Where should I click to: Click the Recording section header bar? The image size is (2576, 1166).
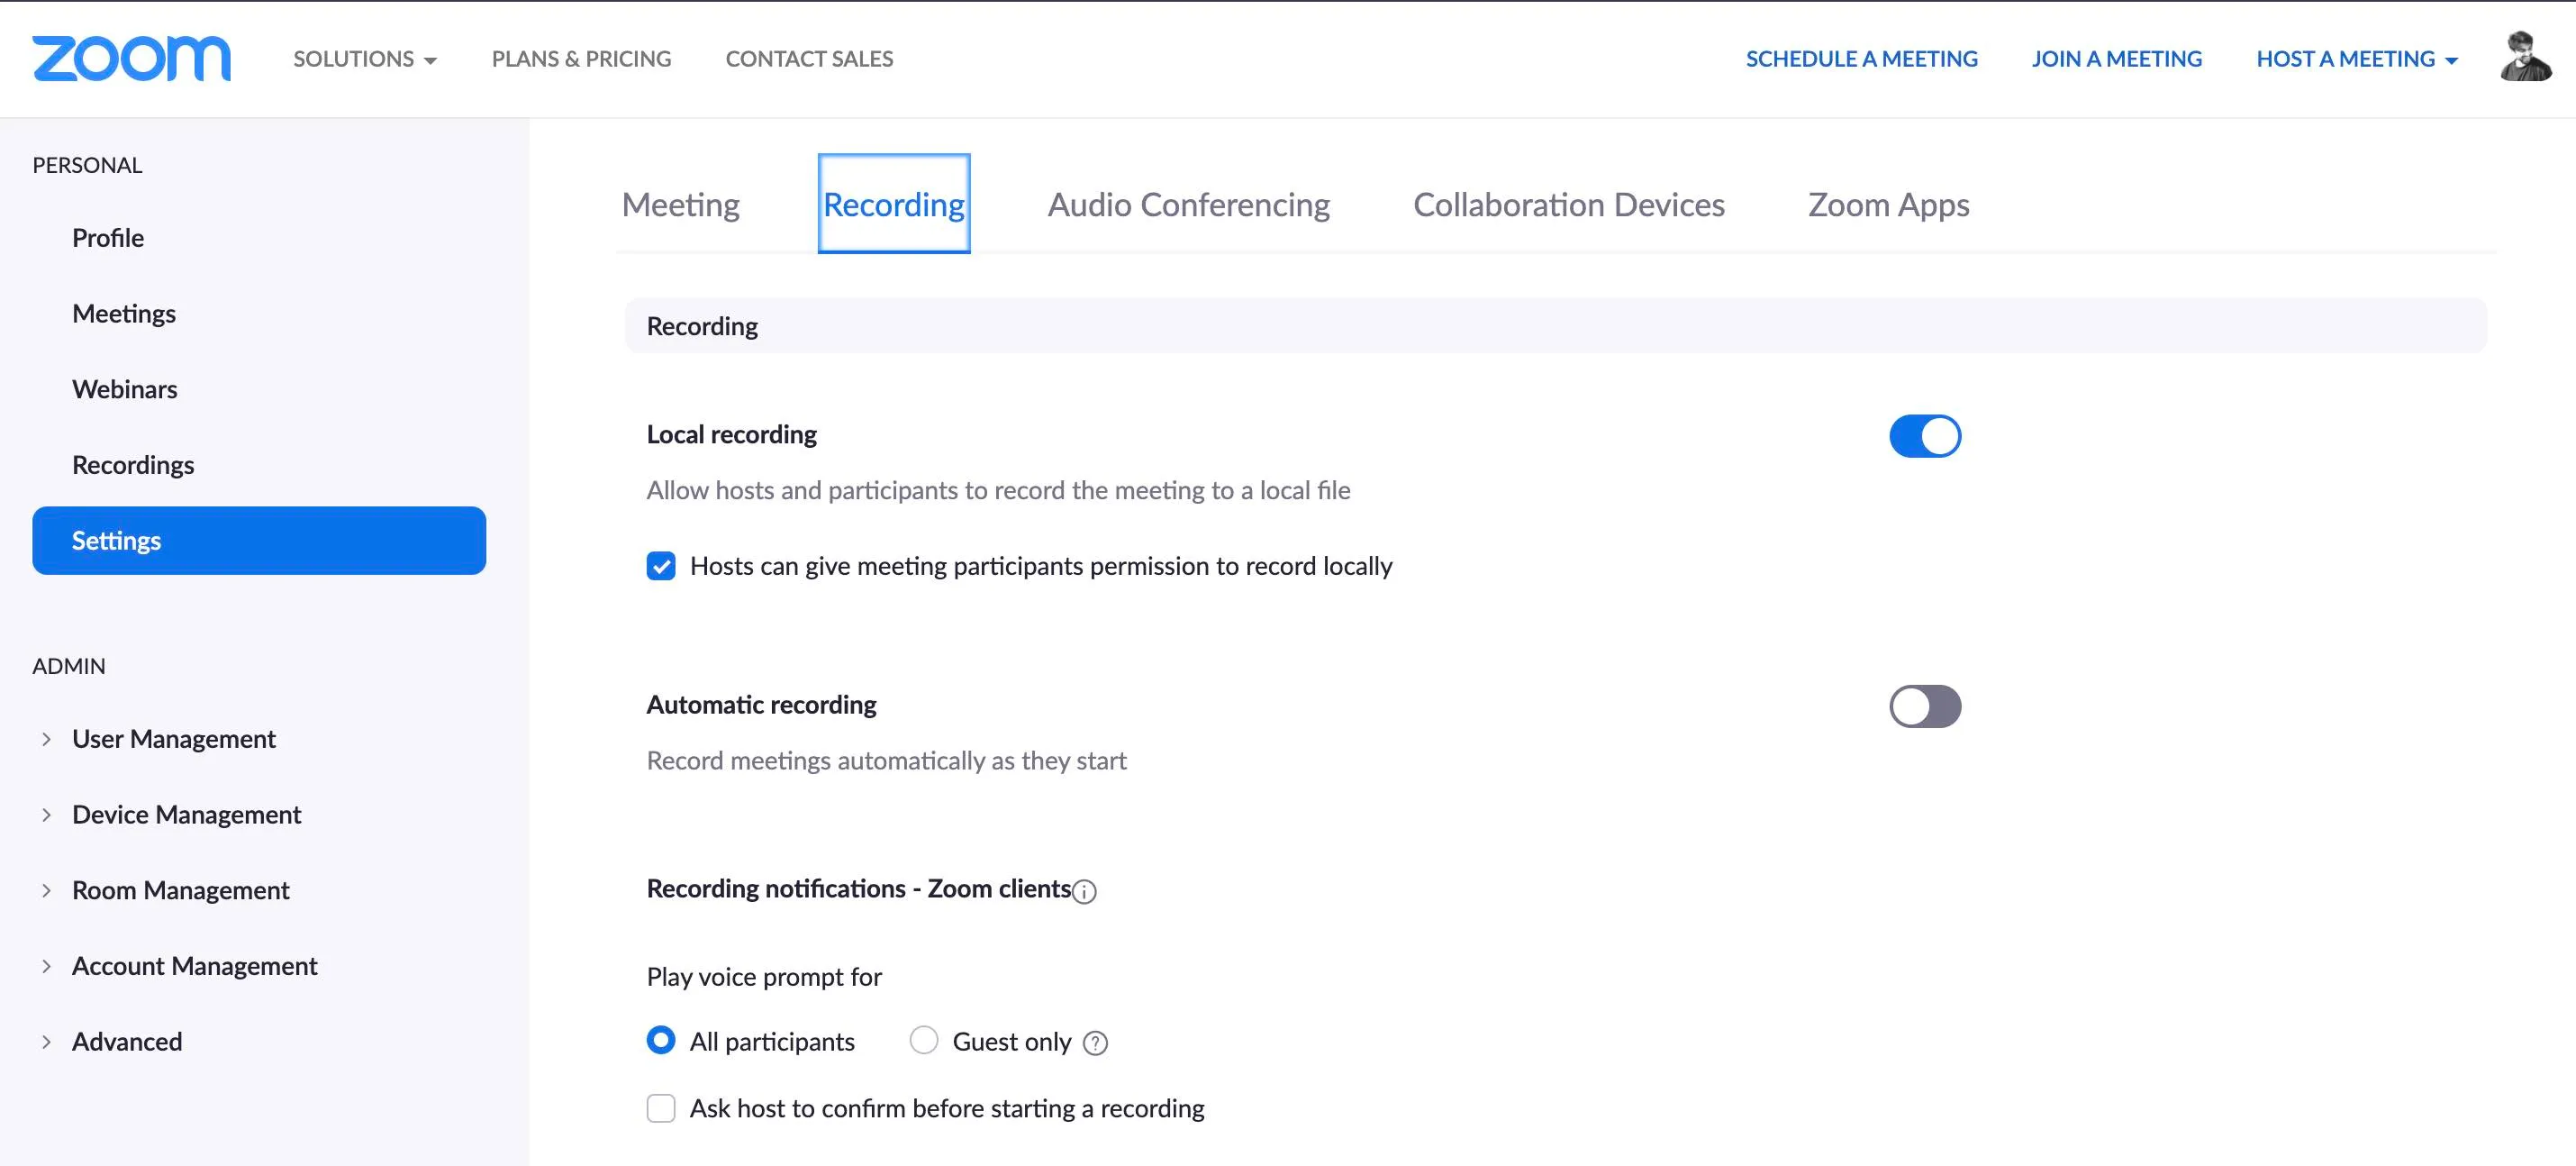coord(1556,326)
